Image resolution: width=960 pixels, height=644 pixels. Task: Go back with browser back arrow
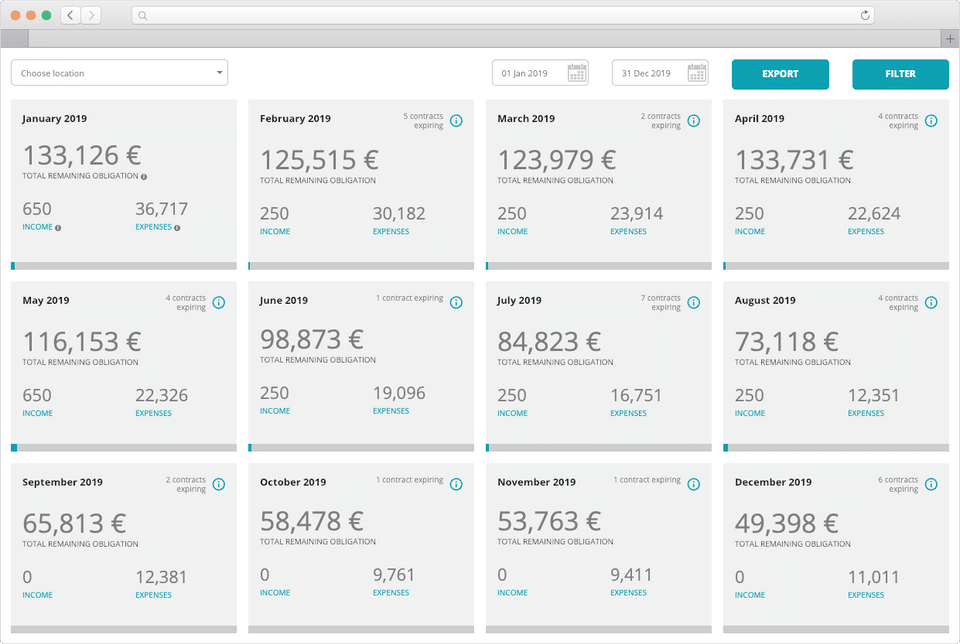point(70,15)
